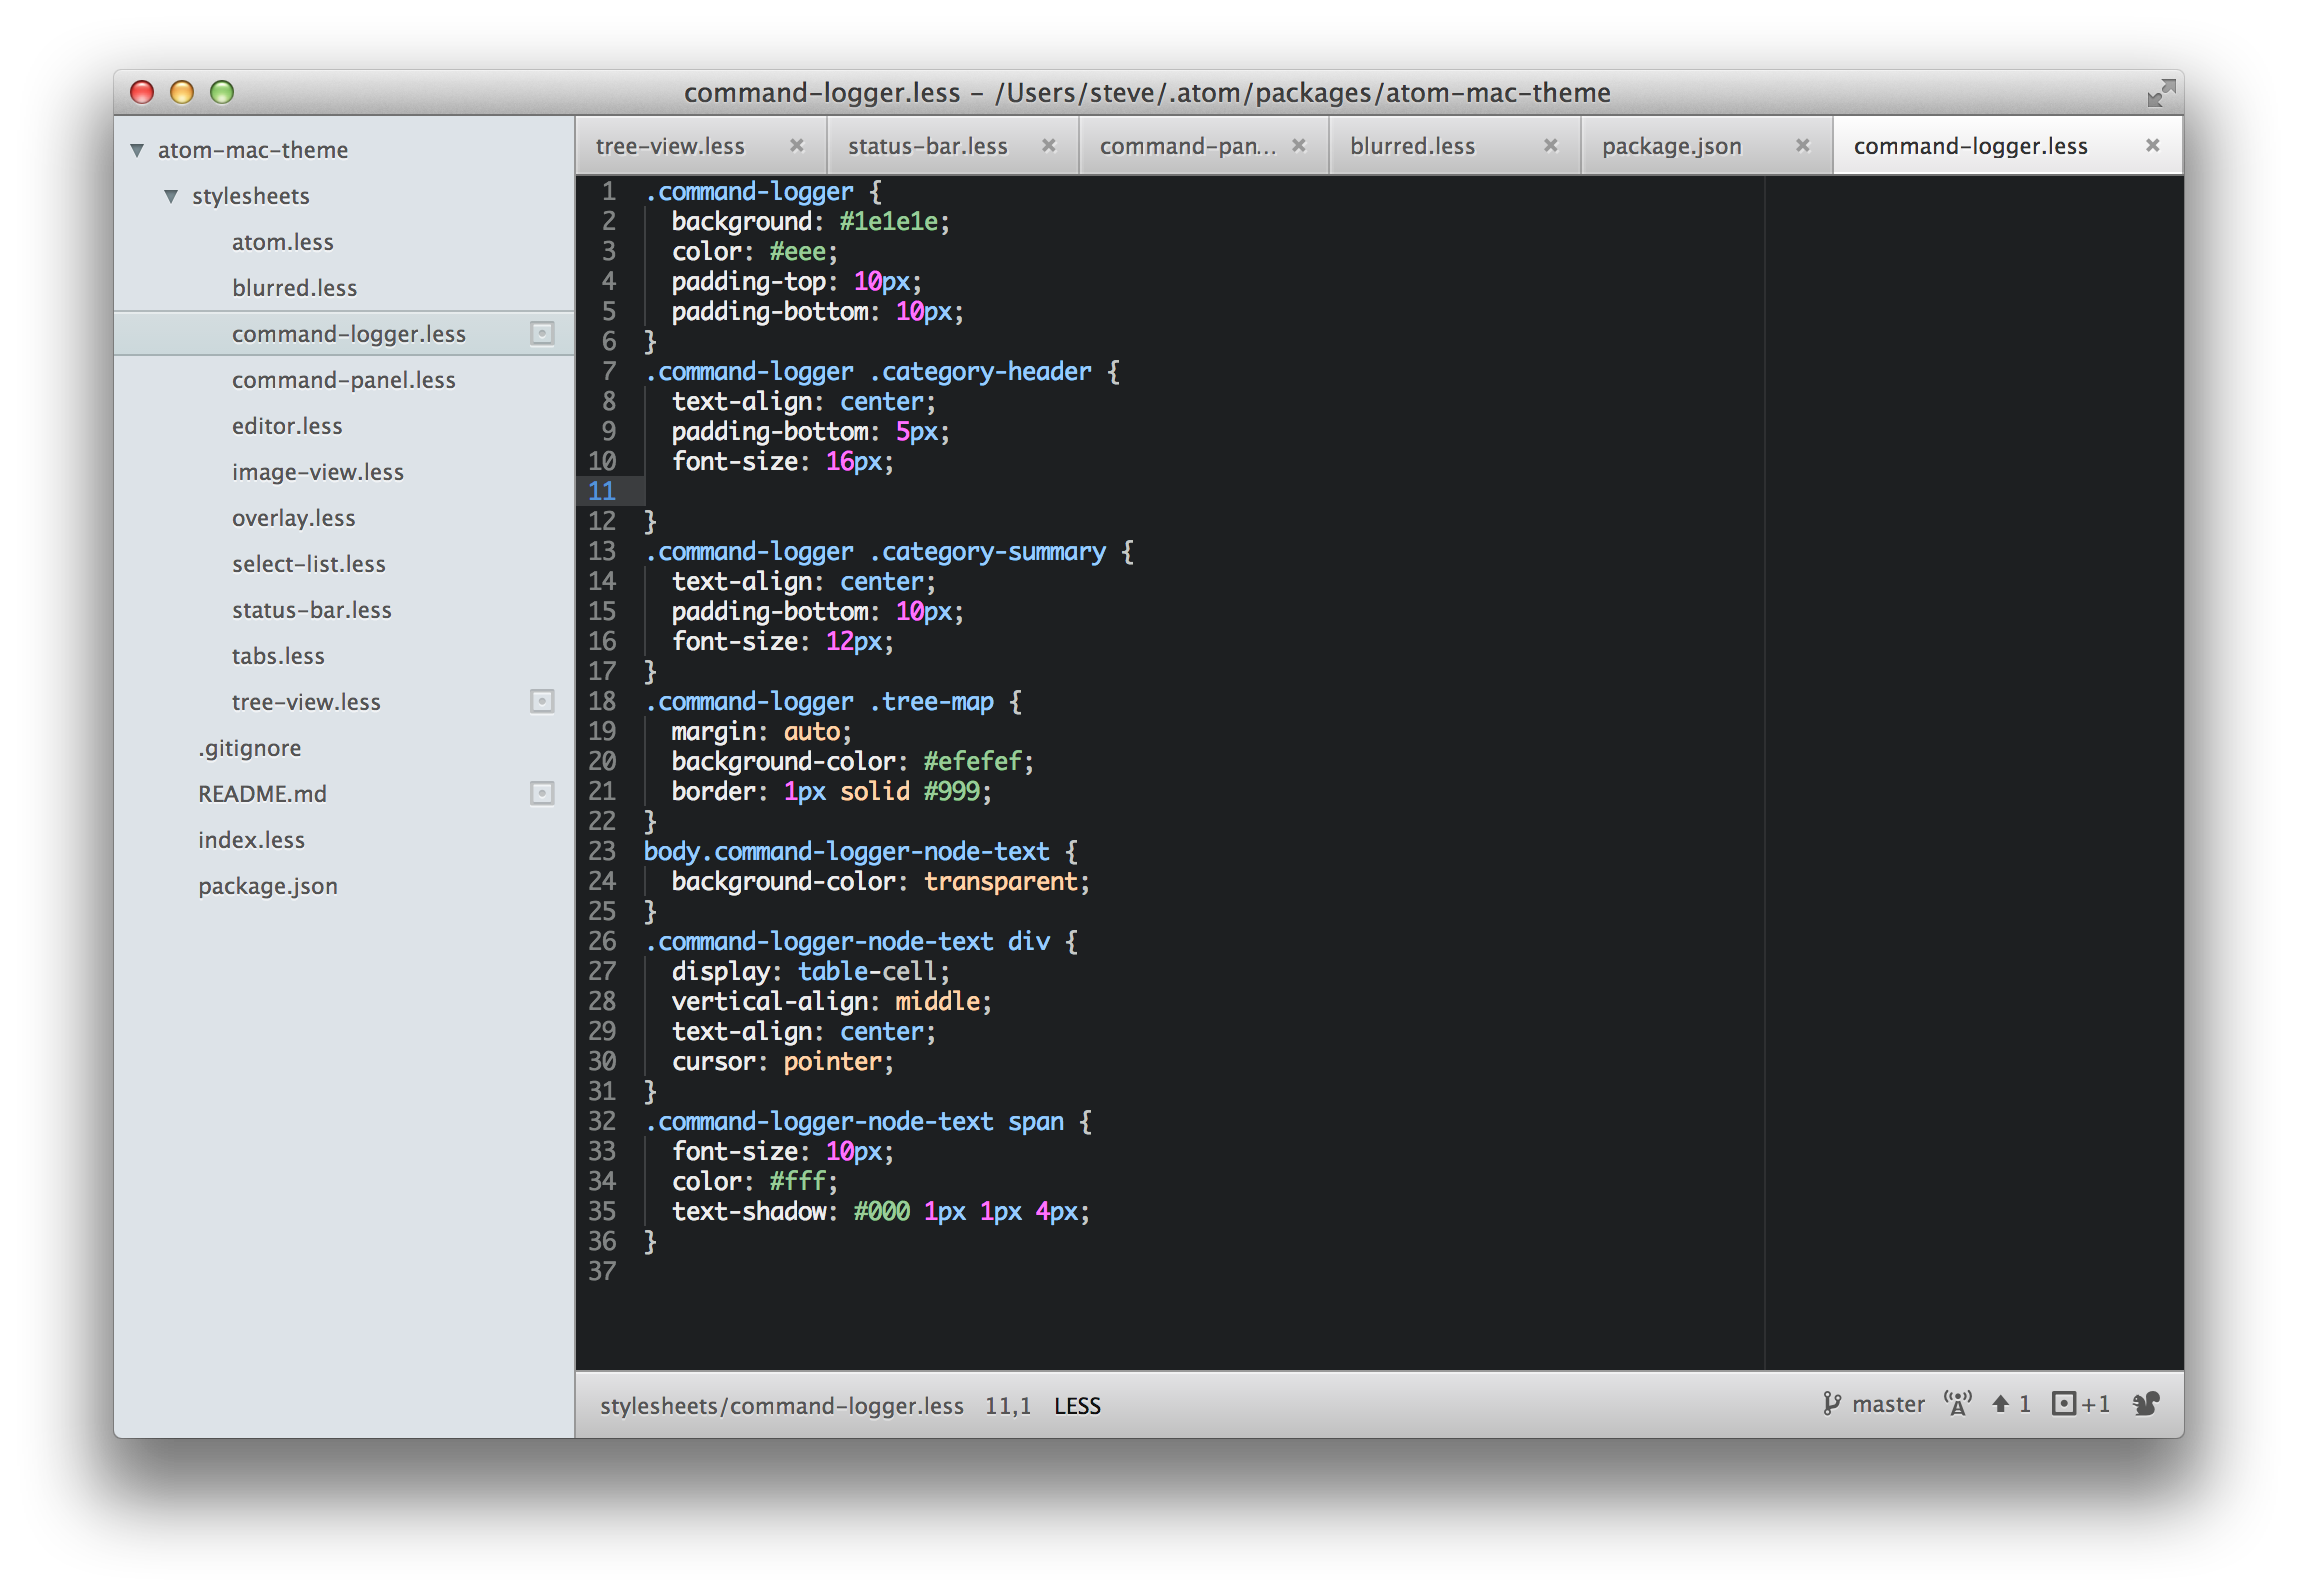This screenshot has height=1596, width=2298.
Task: Open overlay.less file
Action: point(293,518)
